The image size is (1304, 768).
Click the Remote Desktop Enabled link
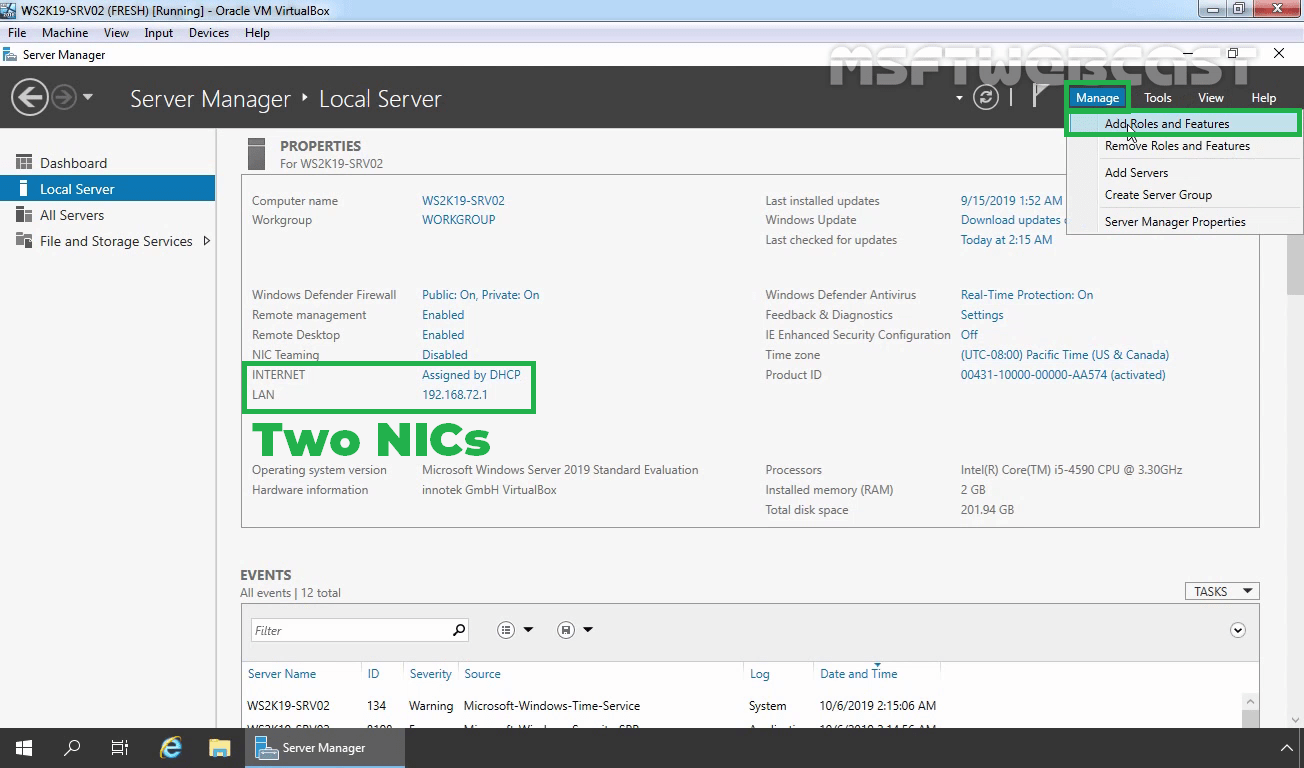(443, 335)
